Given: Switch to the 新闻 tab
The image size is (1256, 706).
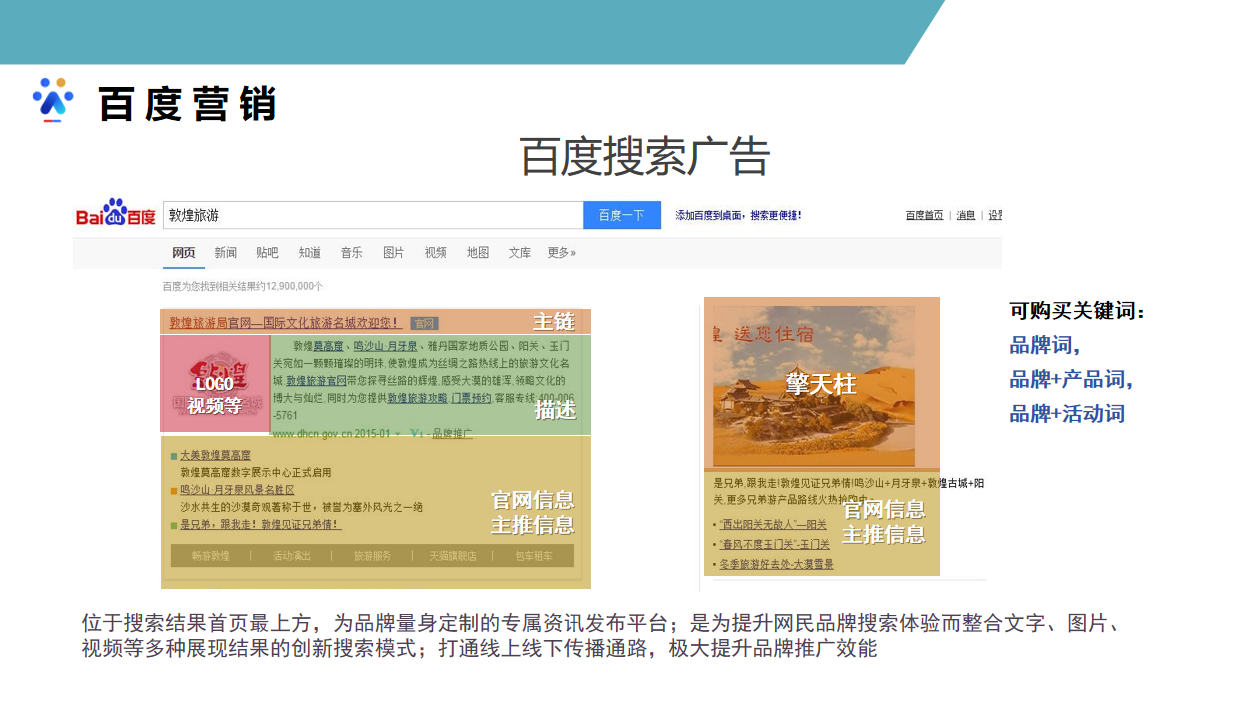Looking at the screenshot, I should [x=226, y=253].
